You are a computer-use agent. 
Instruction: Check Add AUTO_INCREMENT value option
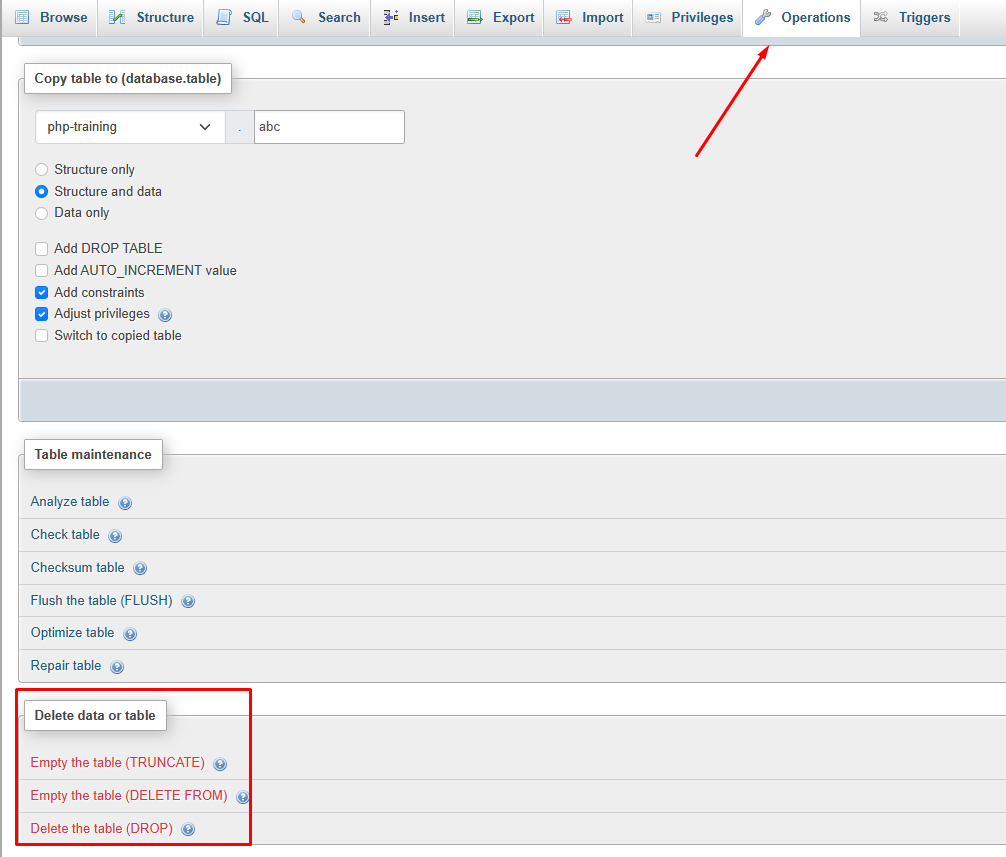click(x=41, y=271)
